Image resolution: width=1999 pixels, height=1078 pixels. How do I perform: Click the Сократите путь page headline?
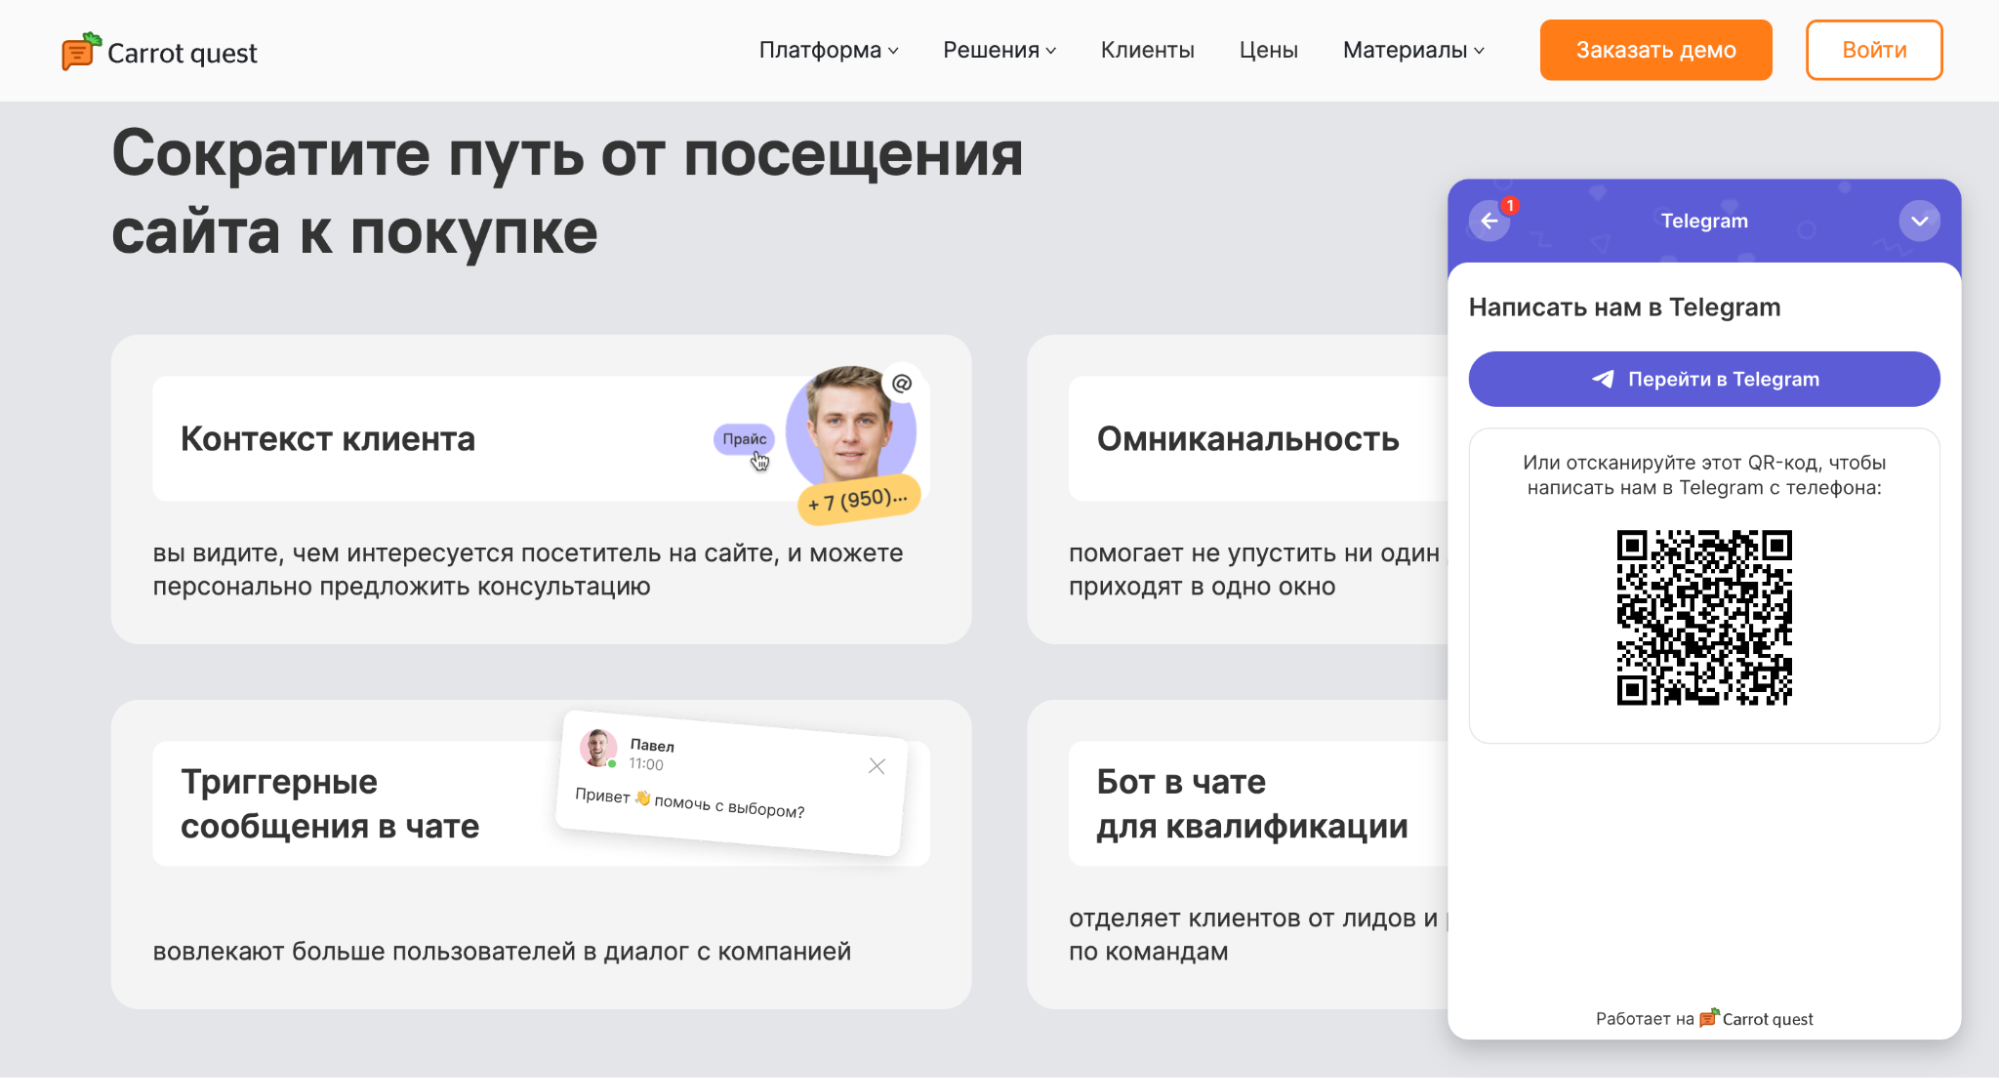tap(567, 193)
